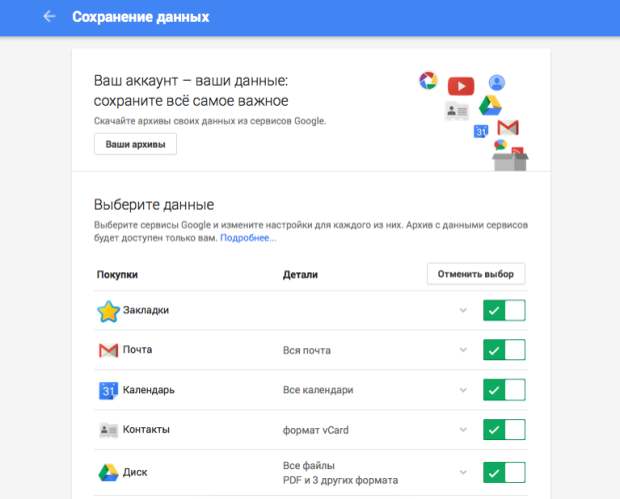Viewport: 620px width, 499px height.
Task: Disable the Календарь export switch
Action: [504, 390]
